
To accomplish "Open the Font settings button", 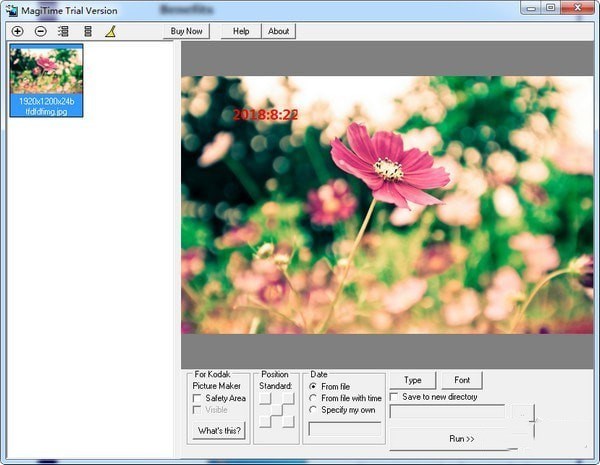I will point(462,380).
